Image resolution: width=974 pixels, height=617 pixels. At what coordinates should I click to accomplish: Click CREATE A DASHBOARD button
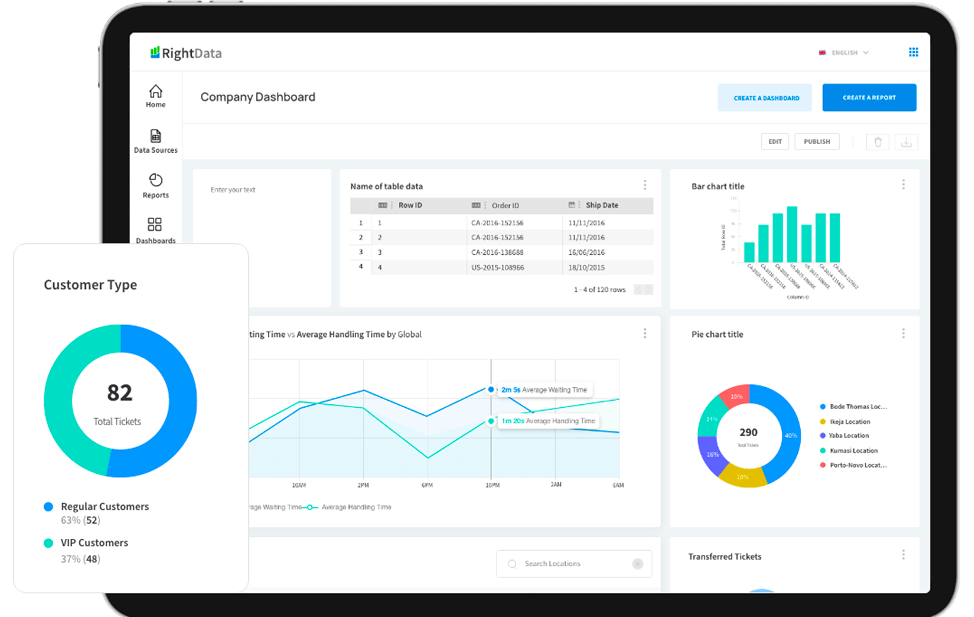(x=765, y=98)
